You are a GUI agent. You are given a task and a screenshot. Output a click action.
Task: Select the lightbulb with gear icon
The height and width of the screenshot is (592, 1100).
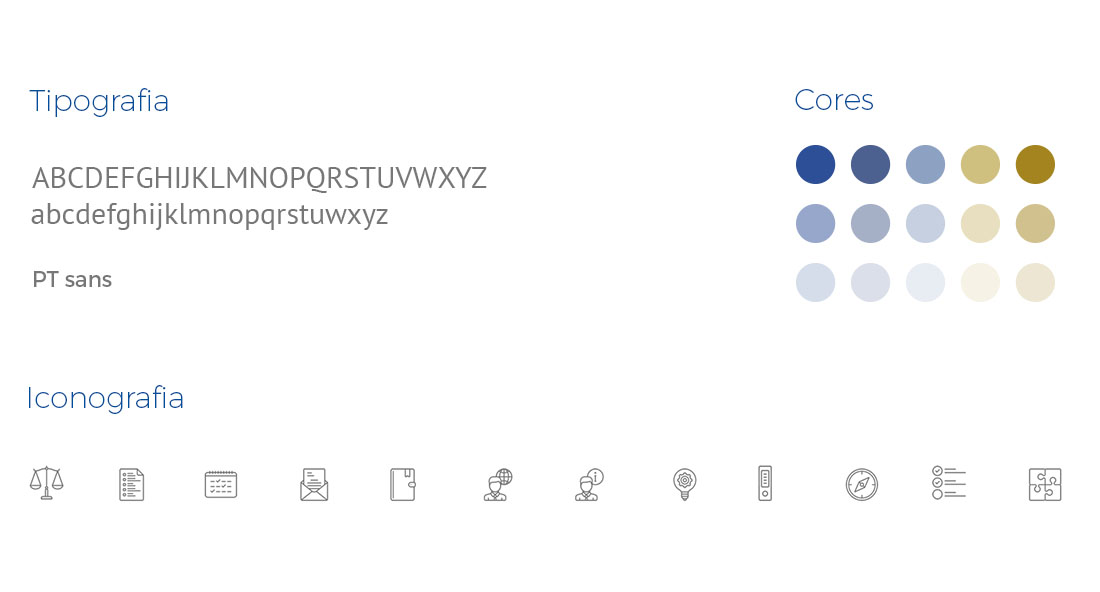[684, 484]
